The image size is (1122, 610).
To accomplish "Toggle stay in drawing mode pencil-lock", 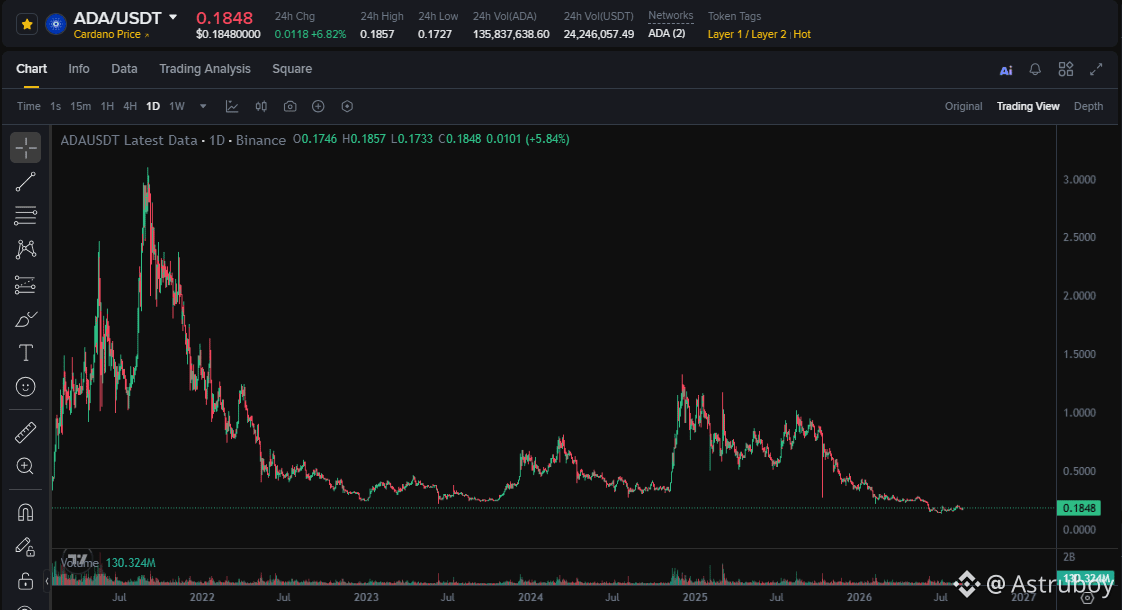I will click(x=26, y=547).
